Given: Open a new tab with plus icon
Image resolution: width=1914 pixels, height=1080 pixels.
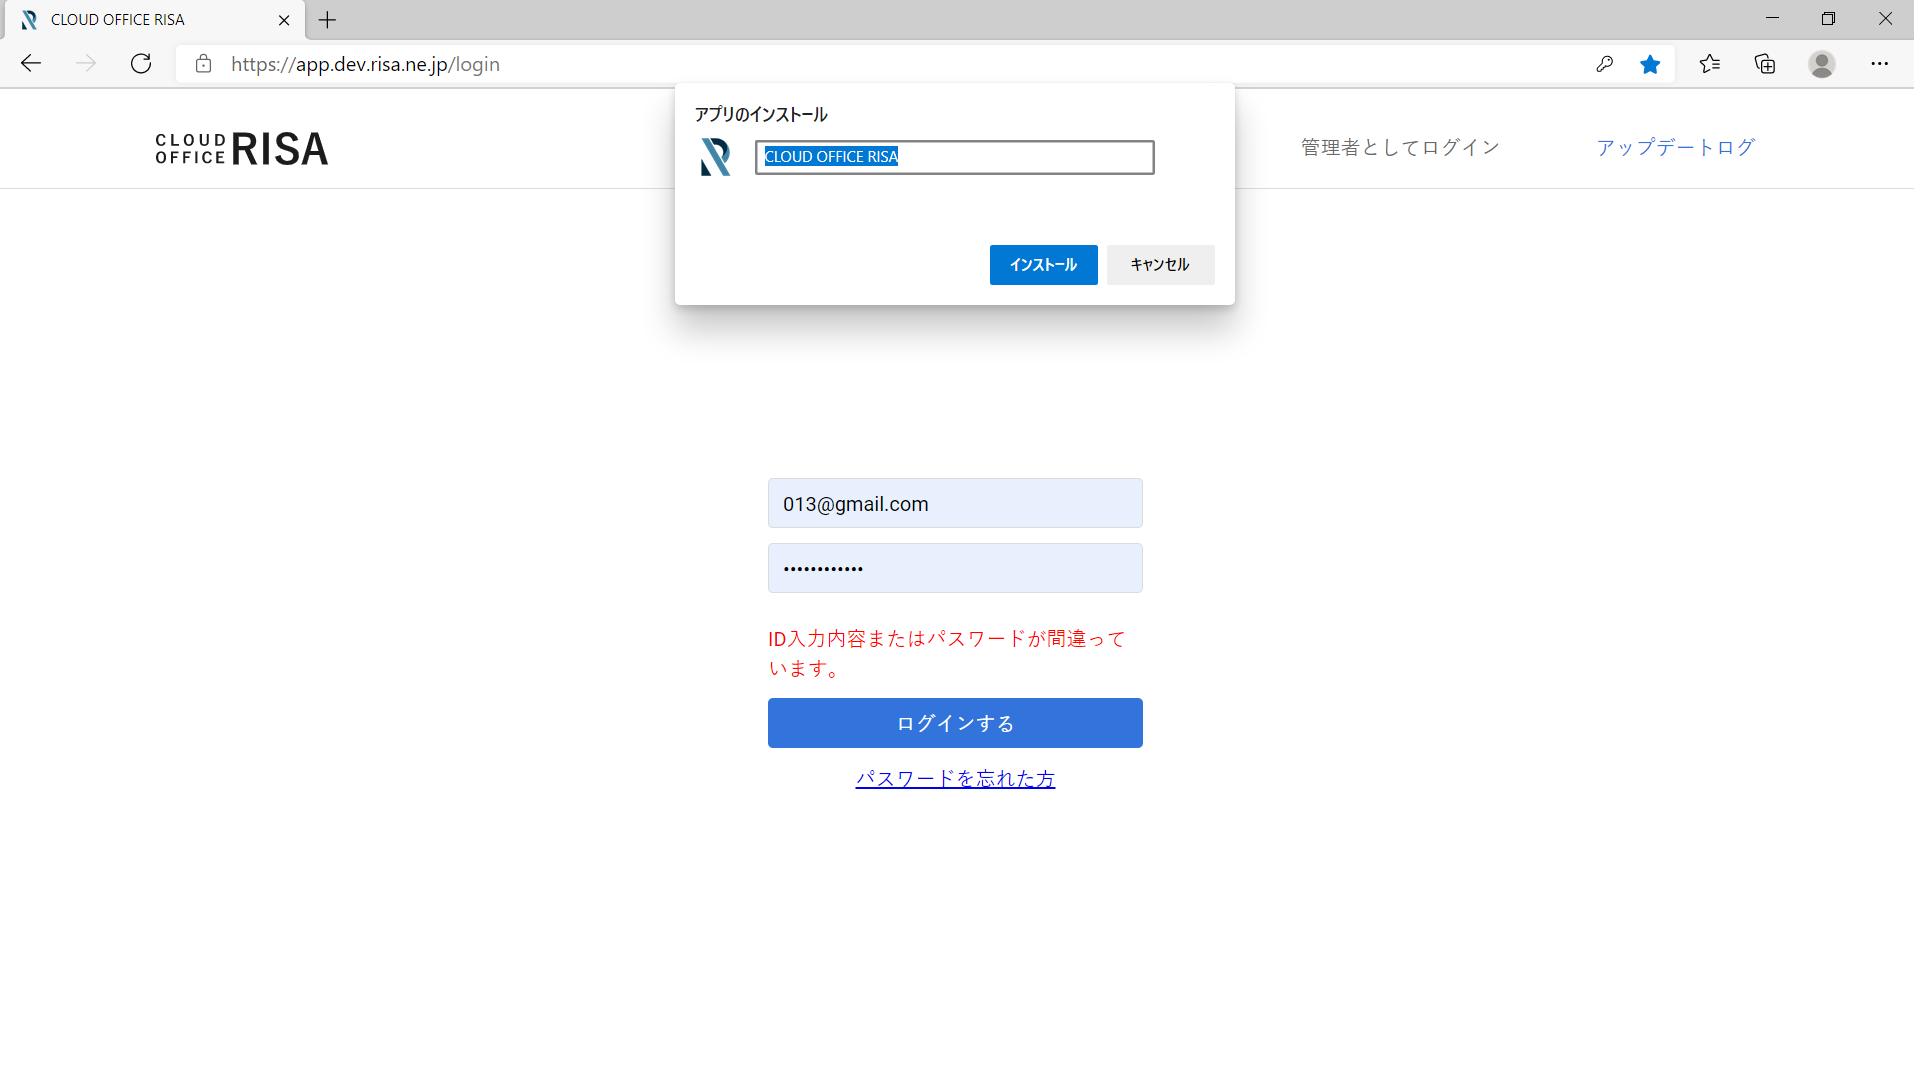Looking at the screenshot, I should (x=327, y=20).
